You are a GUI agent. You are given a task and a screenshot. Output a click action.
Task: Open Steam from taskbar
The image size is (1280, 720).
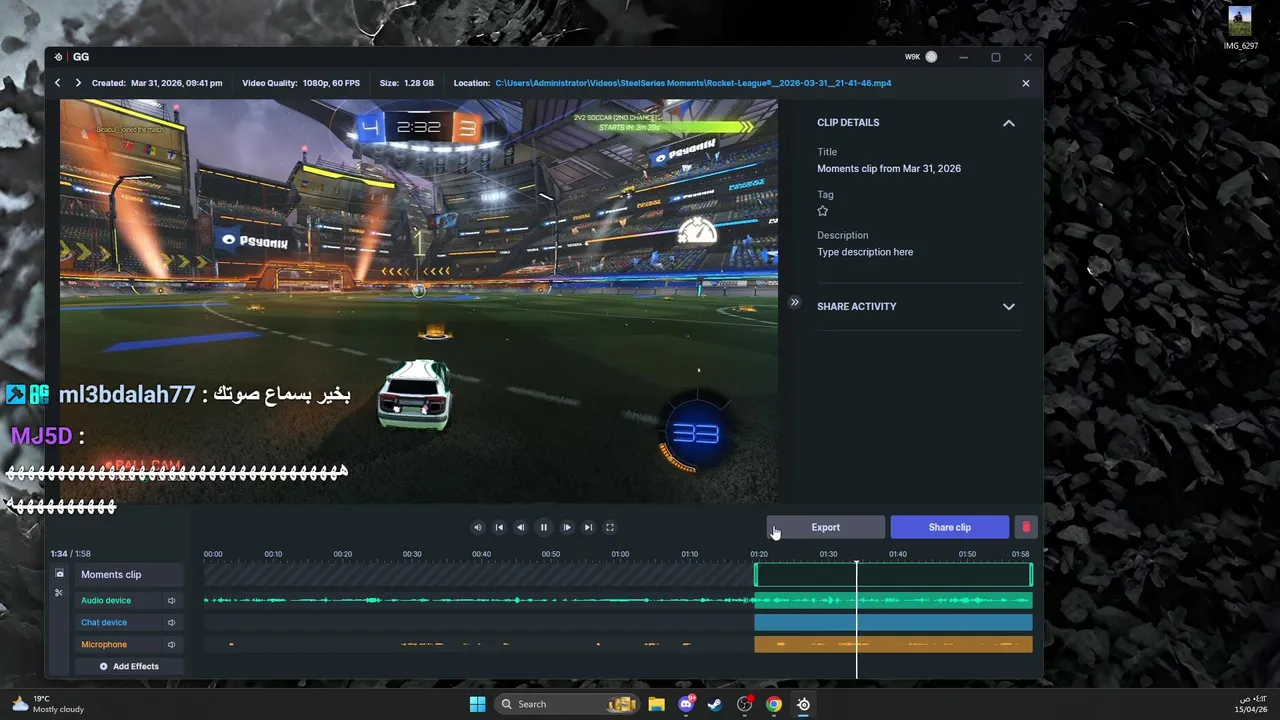coord(715,704)
